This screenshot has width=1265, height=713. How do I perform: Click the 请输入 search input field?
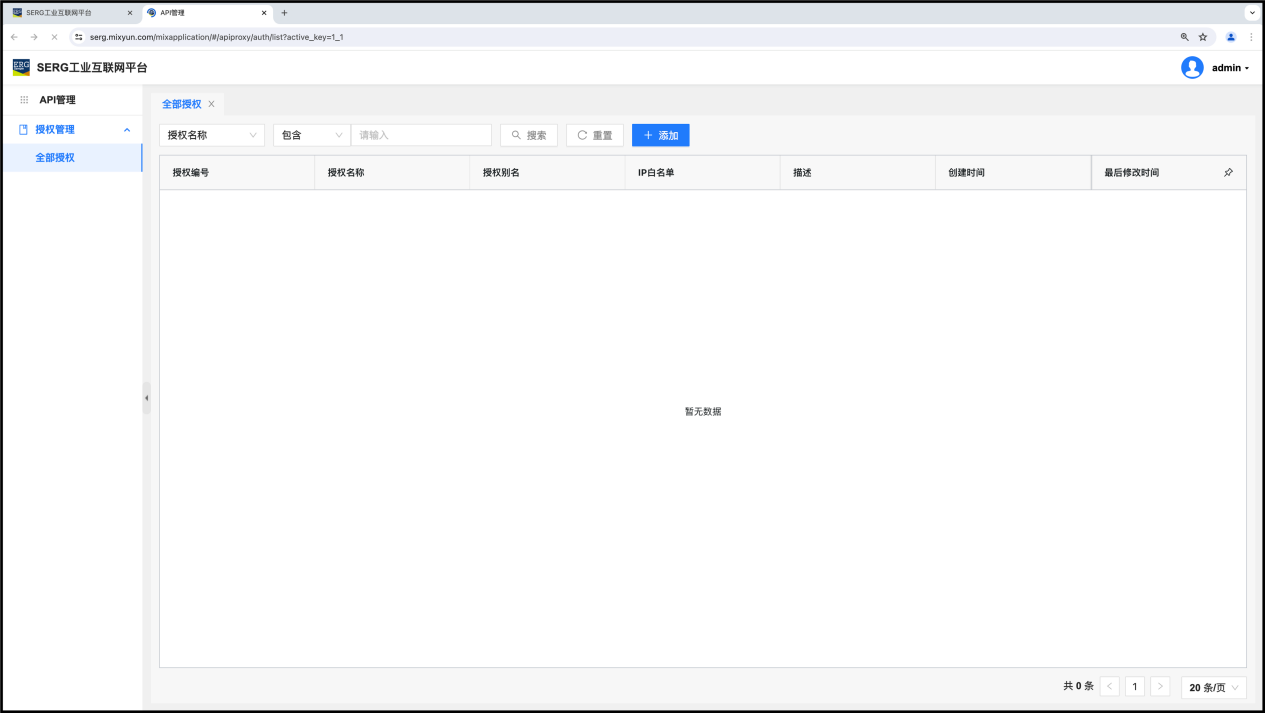point(421,135)
